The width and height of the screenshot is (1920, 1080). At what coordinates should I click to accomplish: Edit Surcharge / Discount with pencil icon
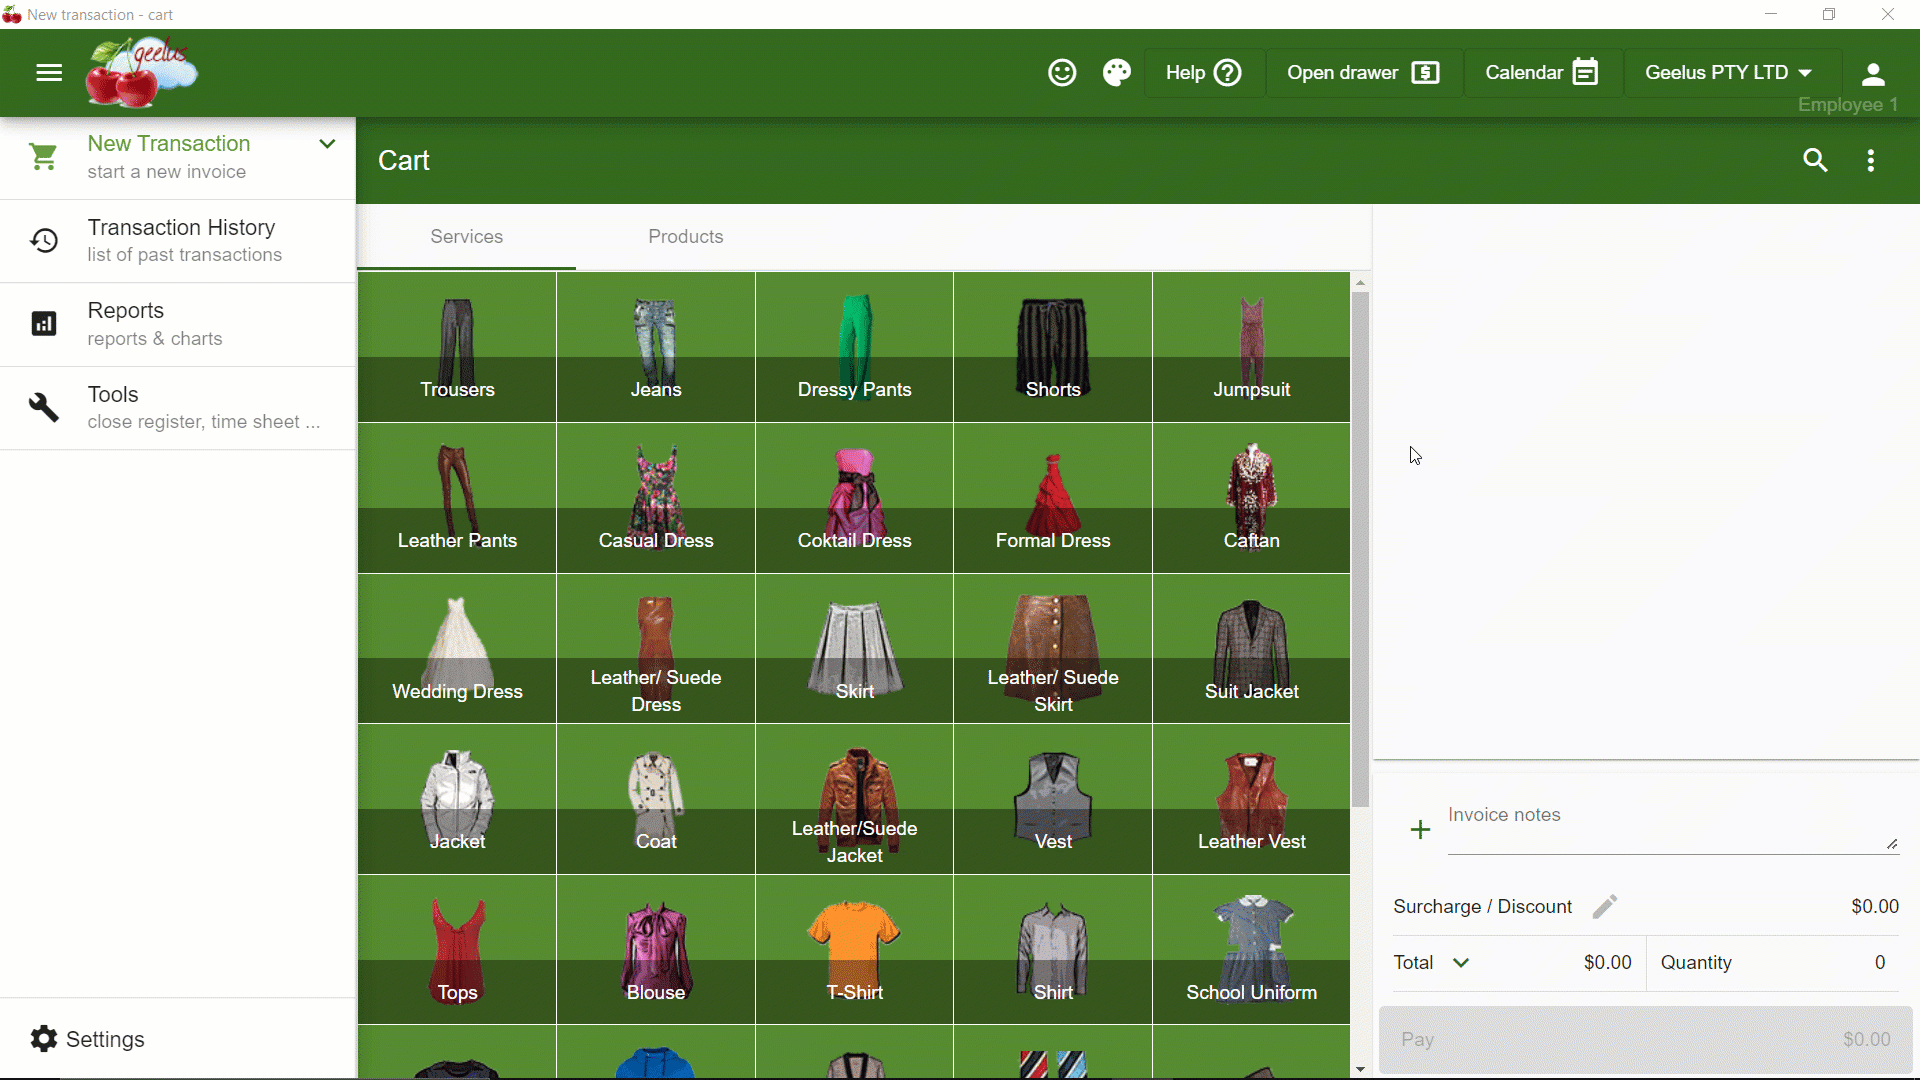(1604, 907)
